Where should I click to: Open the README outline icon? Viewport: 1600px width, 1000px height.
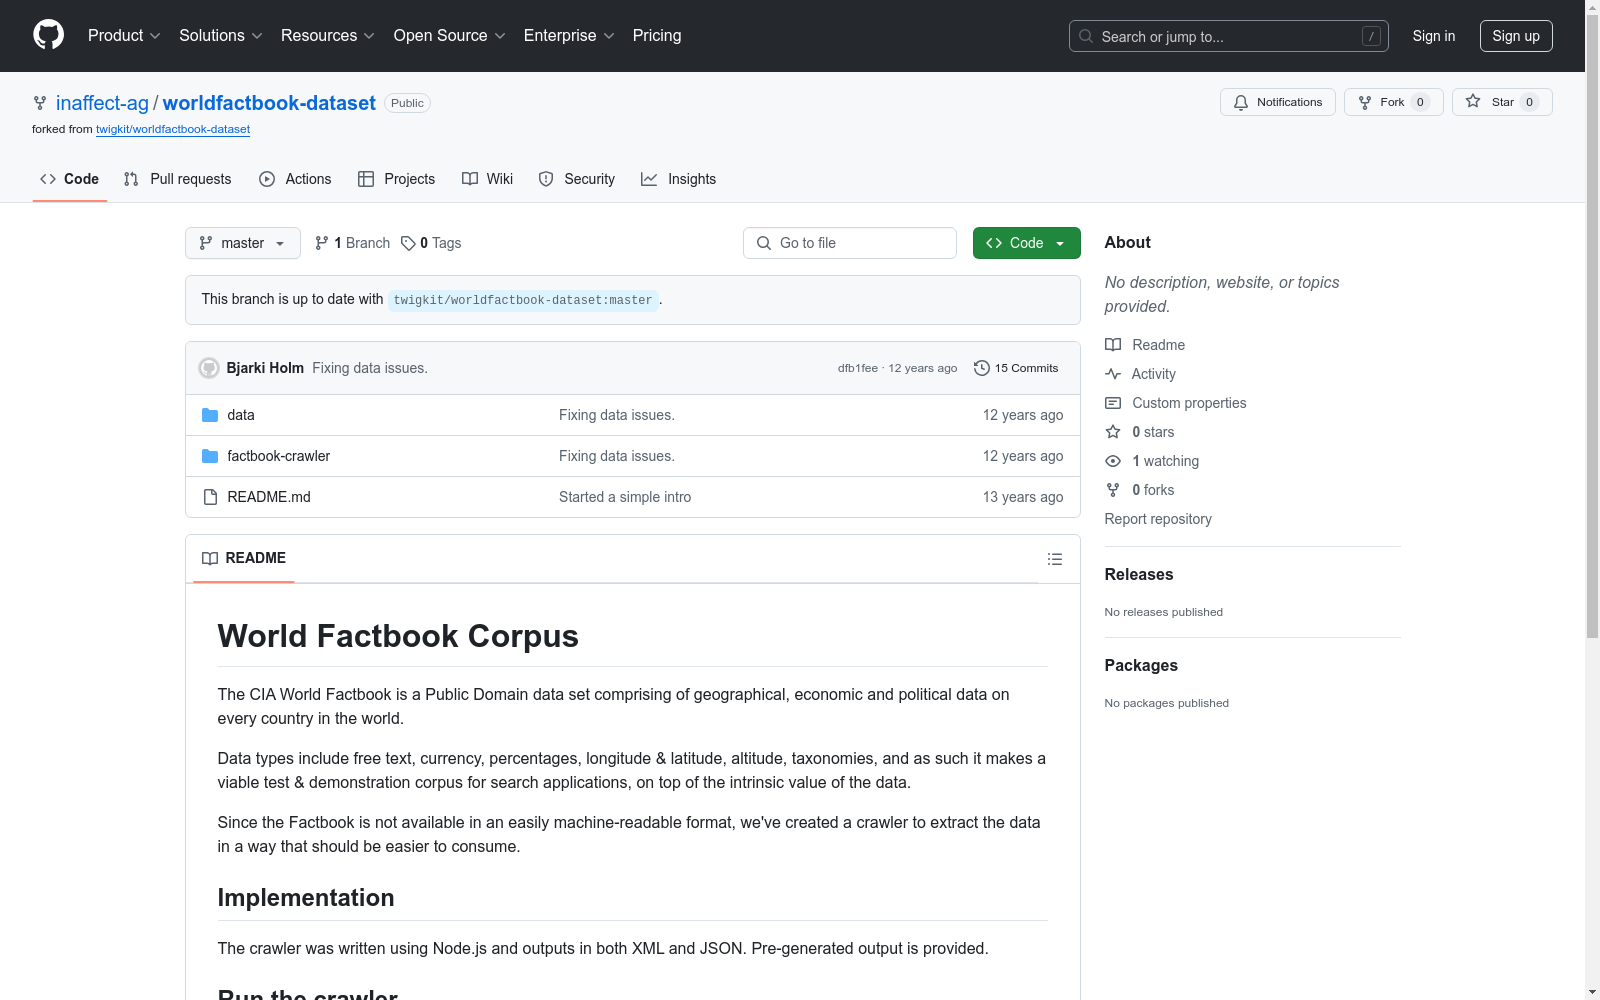point(1055,559)
